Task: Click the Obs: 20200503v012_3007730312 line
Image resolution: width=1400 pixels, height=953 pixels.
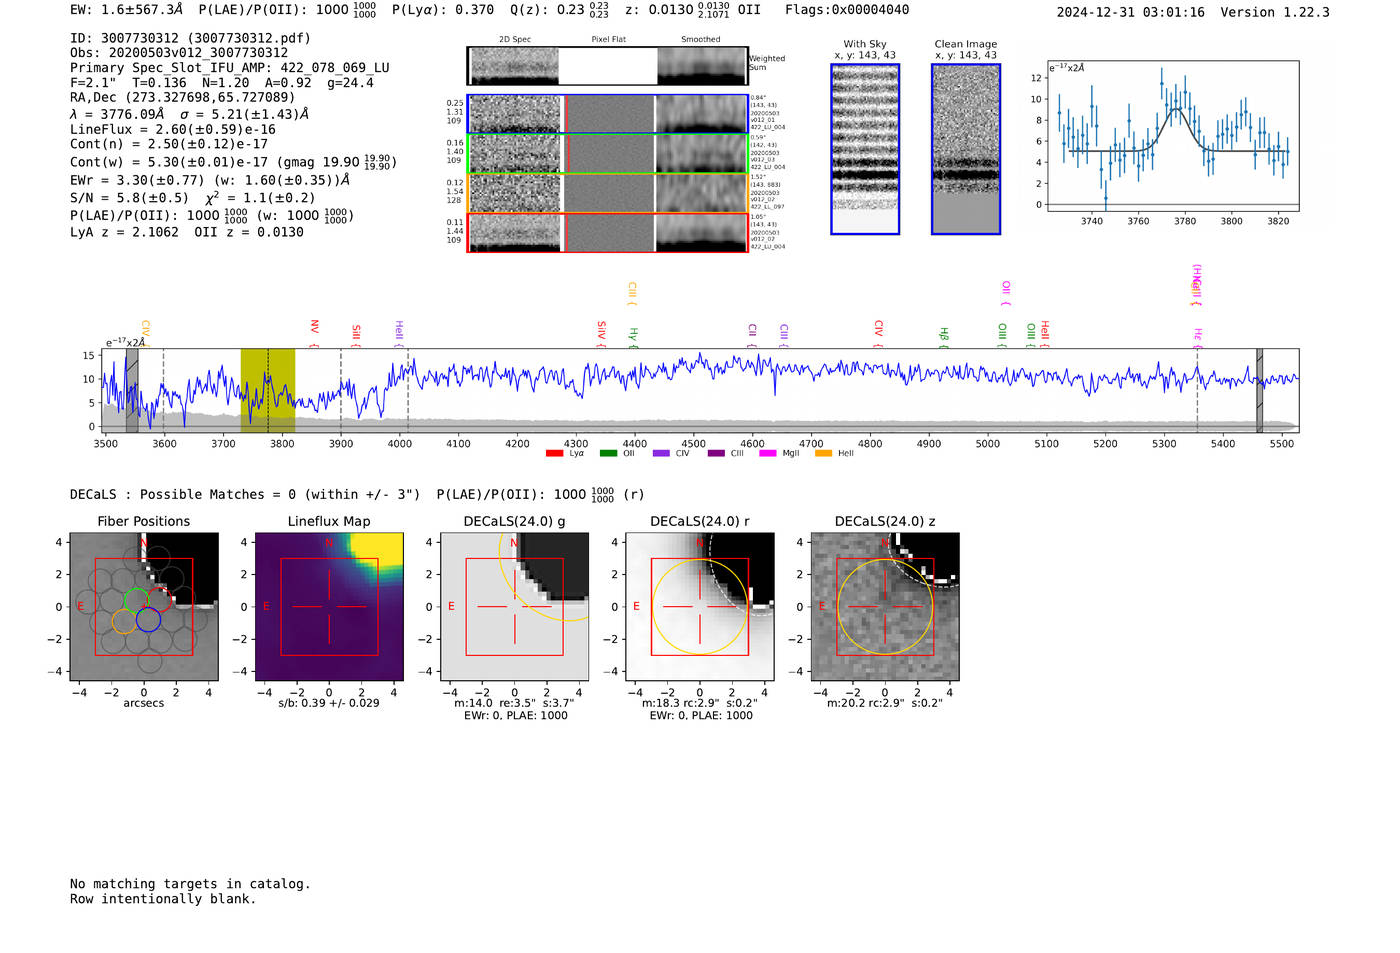Action: pyautogui.click(x=179, y=53)
